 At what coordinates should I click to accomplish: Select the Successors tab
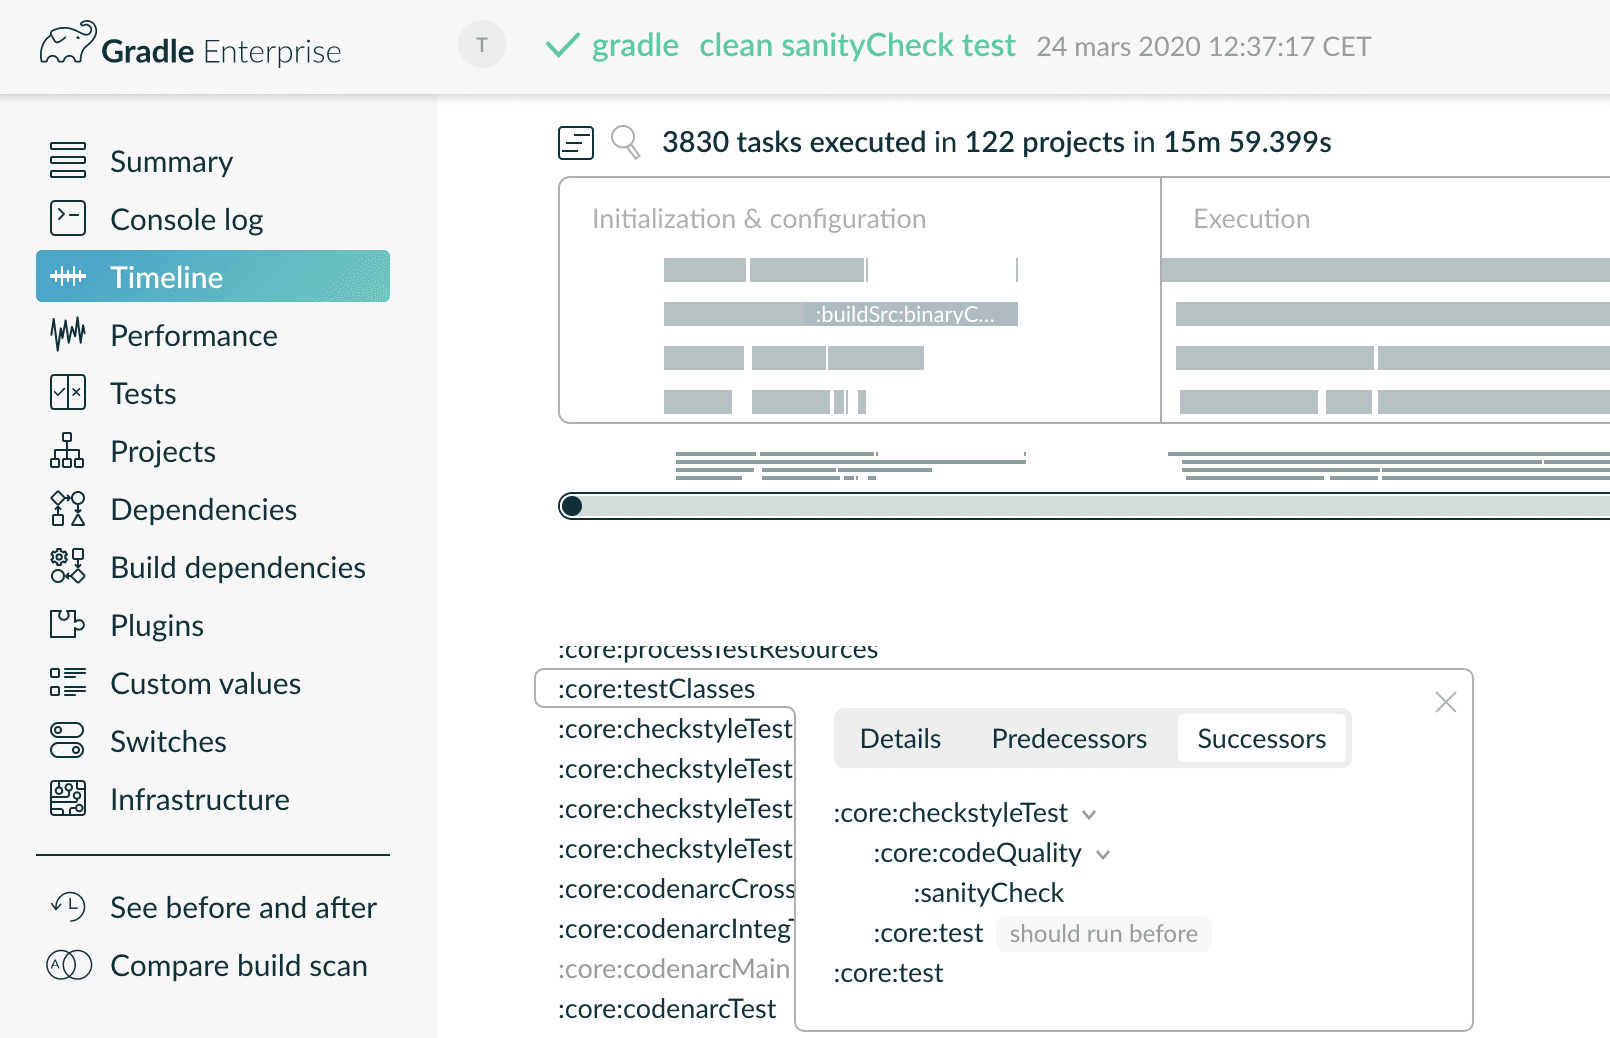(x=1262, y=738)
